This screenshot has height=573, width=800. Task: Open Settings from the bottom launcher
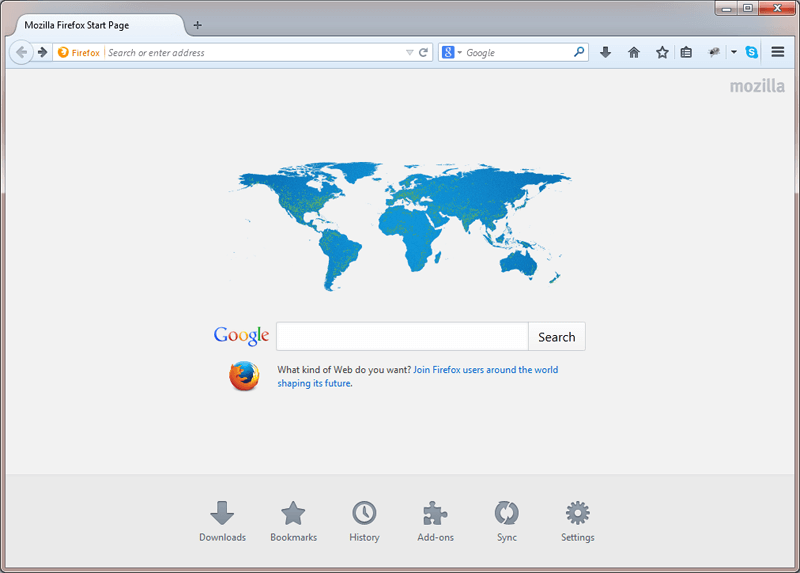click(x=578, y=521)
